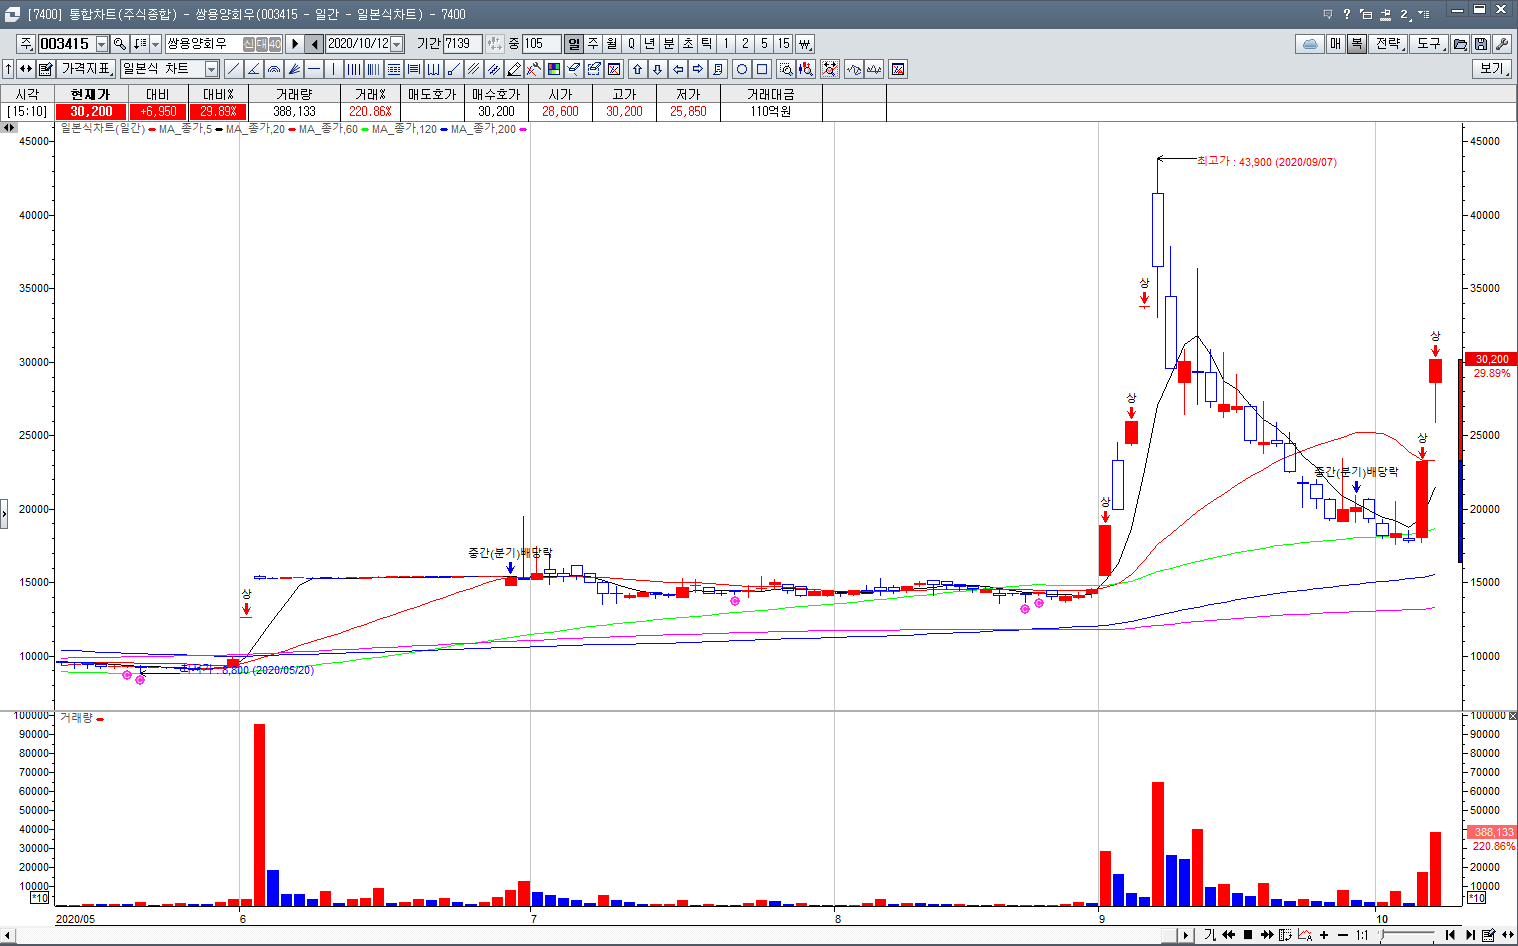Toggle the 매 button
The height and width of the screenshot is (946, 1518).
coord(1336,44)
